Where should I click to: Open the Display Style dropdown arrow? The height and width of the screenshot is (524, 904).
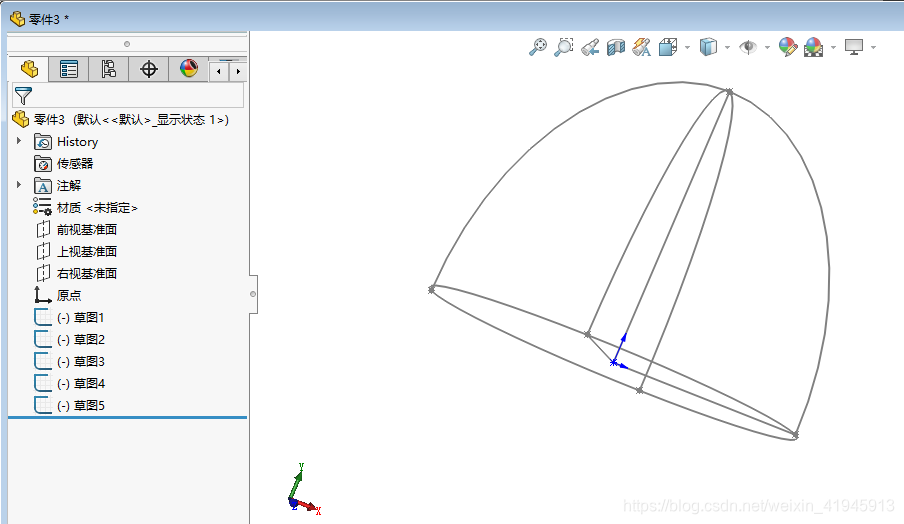click(x=727, y=47)
